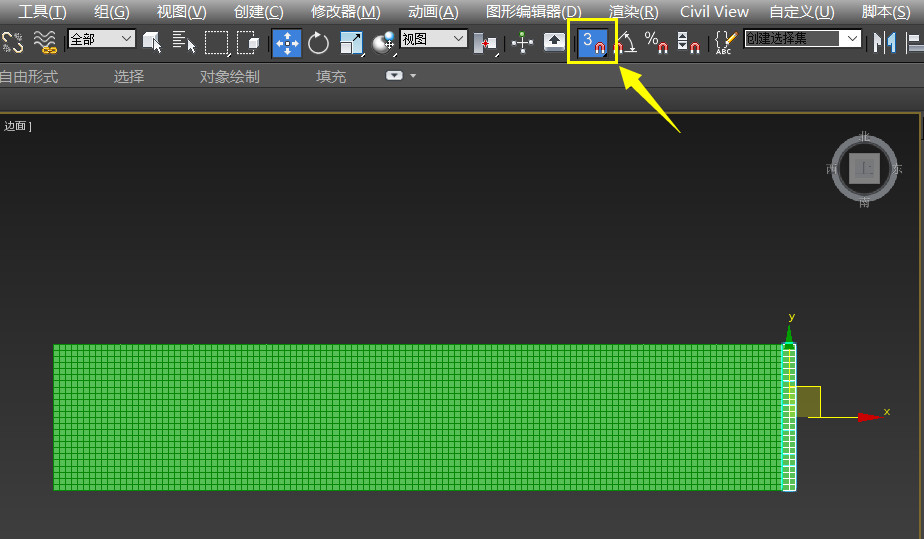Click the ribbon minimize toggle button
The width and height of the screenshot is (924, 539).
point(394,75)
